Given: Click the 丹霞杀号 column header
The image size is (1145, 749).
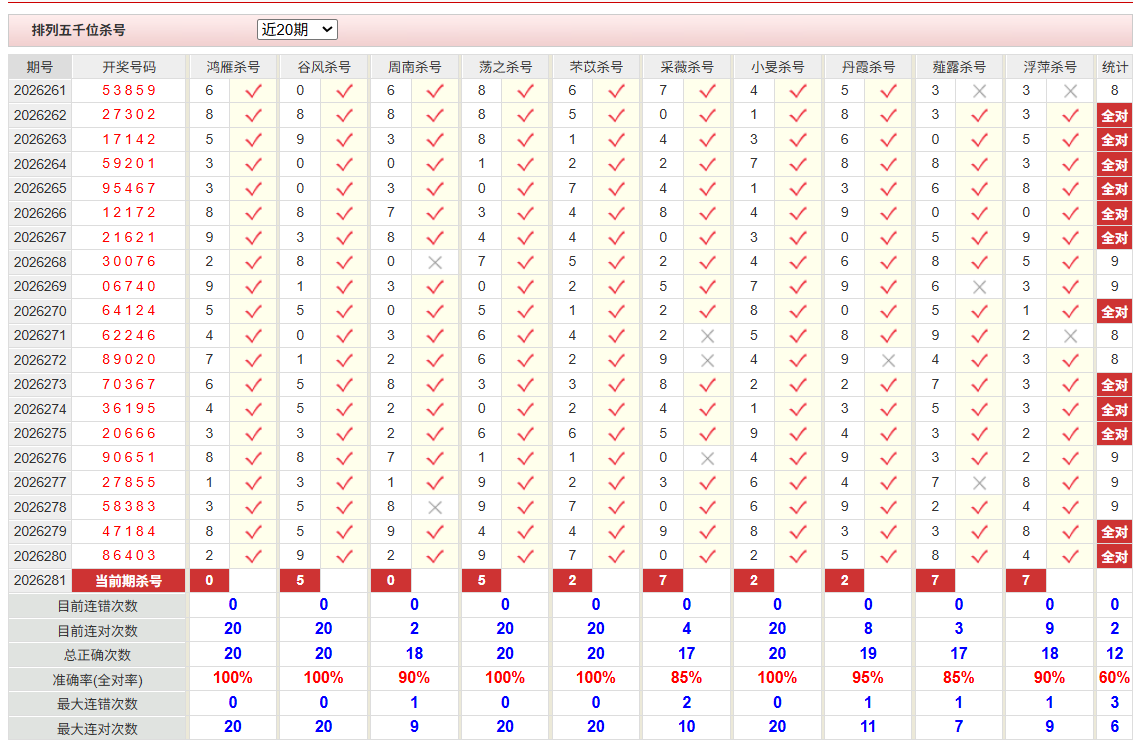Looking at the screenshot, I should 868,67.
